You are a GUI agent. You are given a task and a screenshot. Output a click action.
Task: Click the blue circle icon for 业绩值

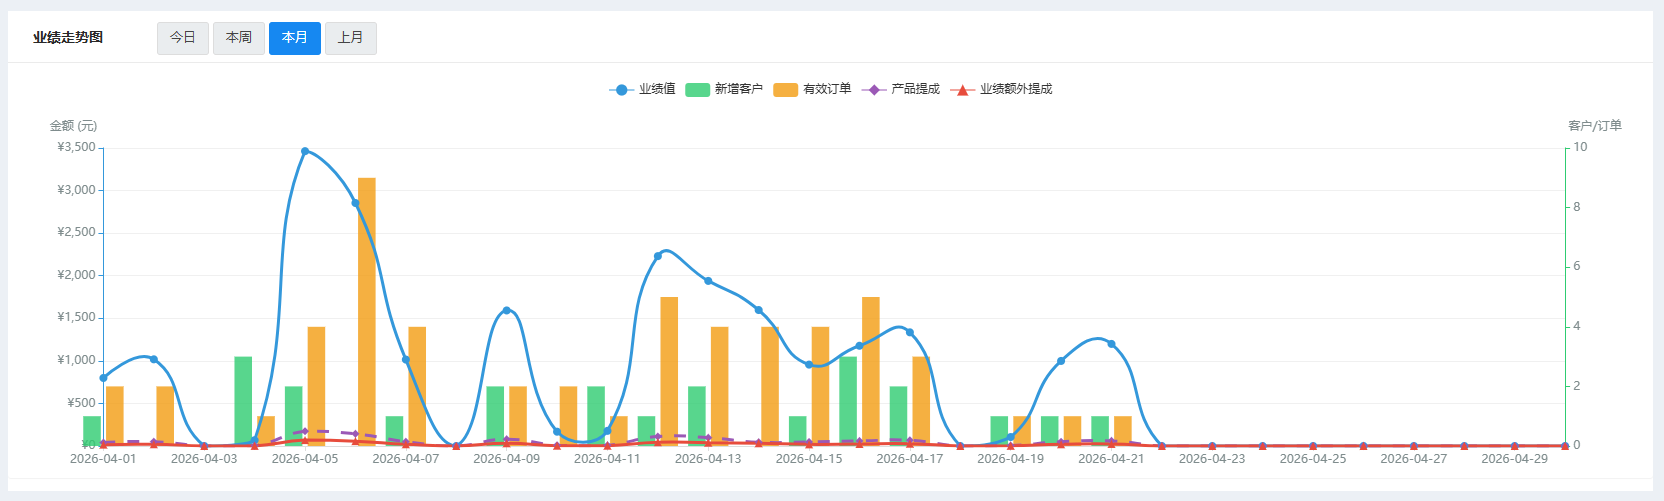(x=622, y=90)
